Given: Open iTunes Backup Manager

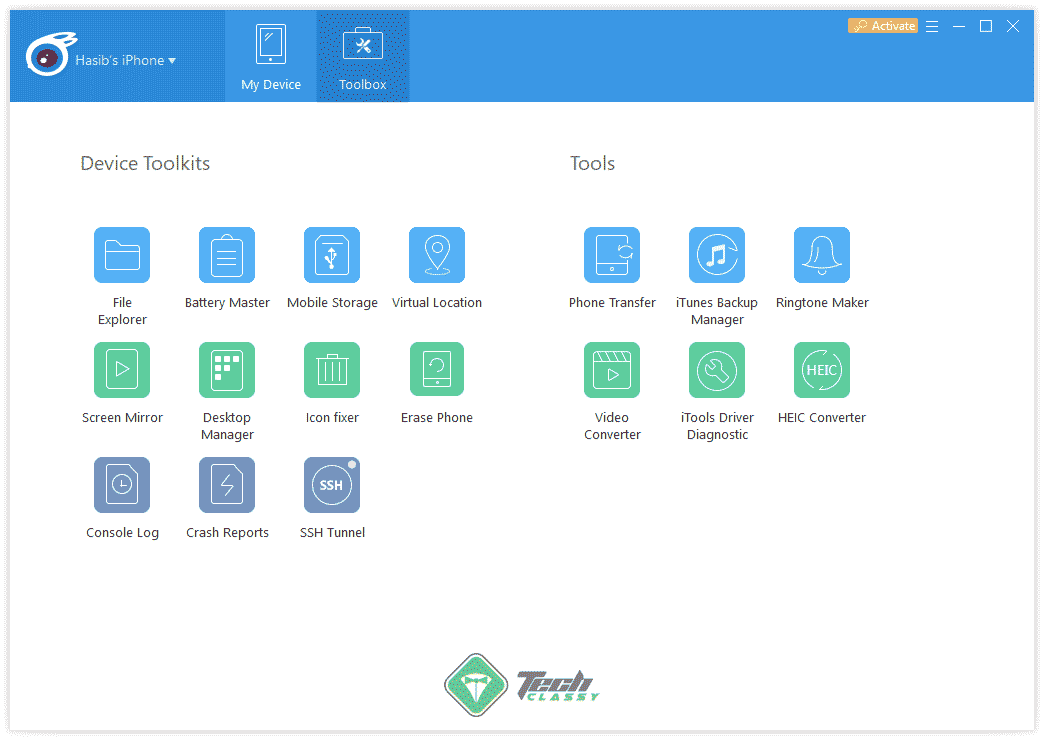Looking at the screenshot, I should [717, 255].
